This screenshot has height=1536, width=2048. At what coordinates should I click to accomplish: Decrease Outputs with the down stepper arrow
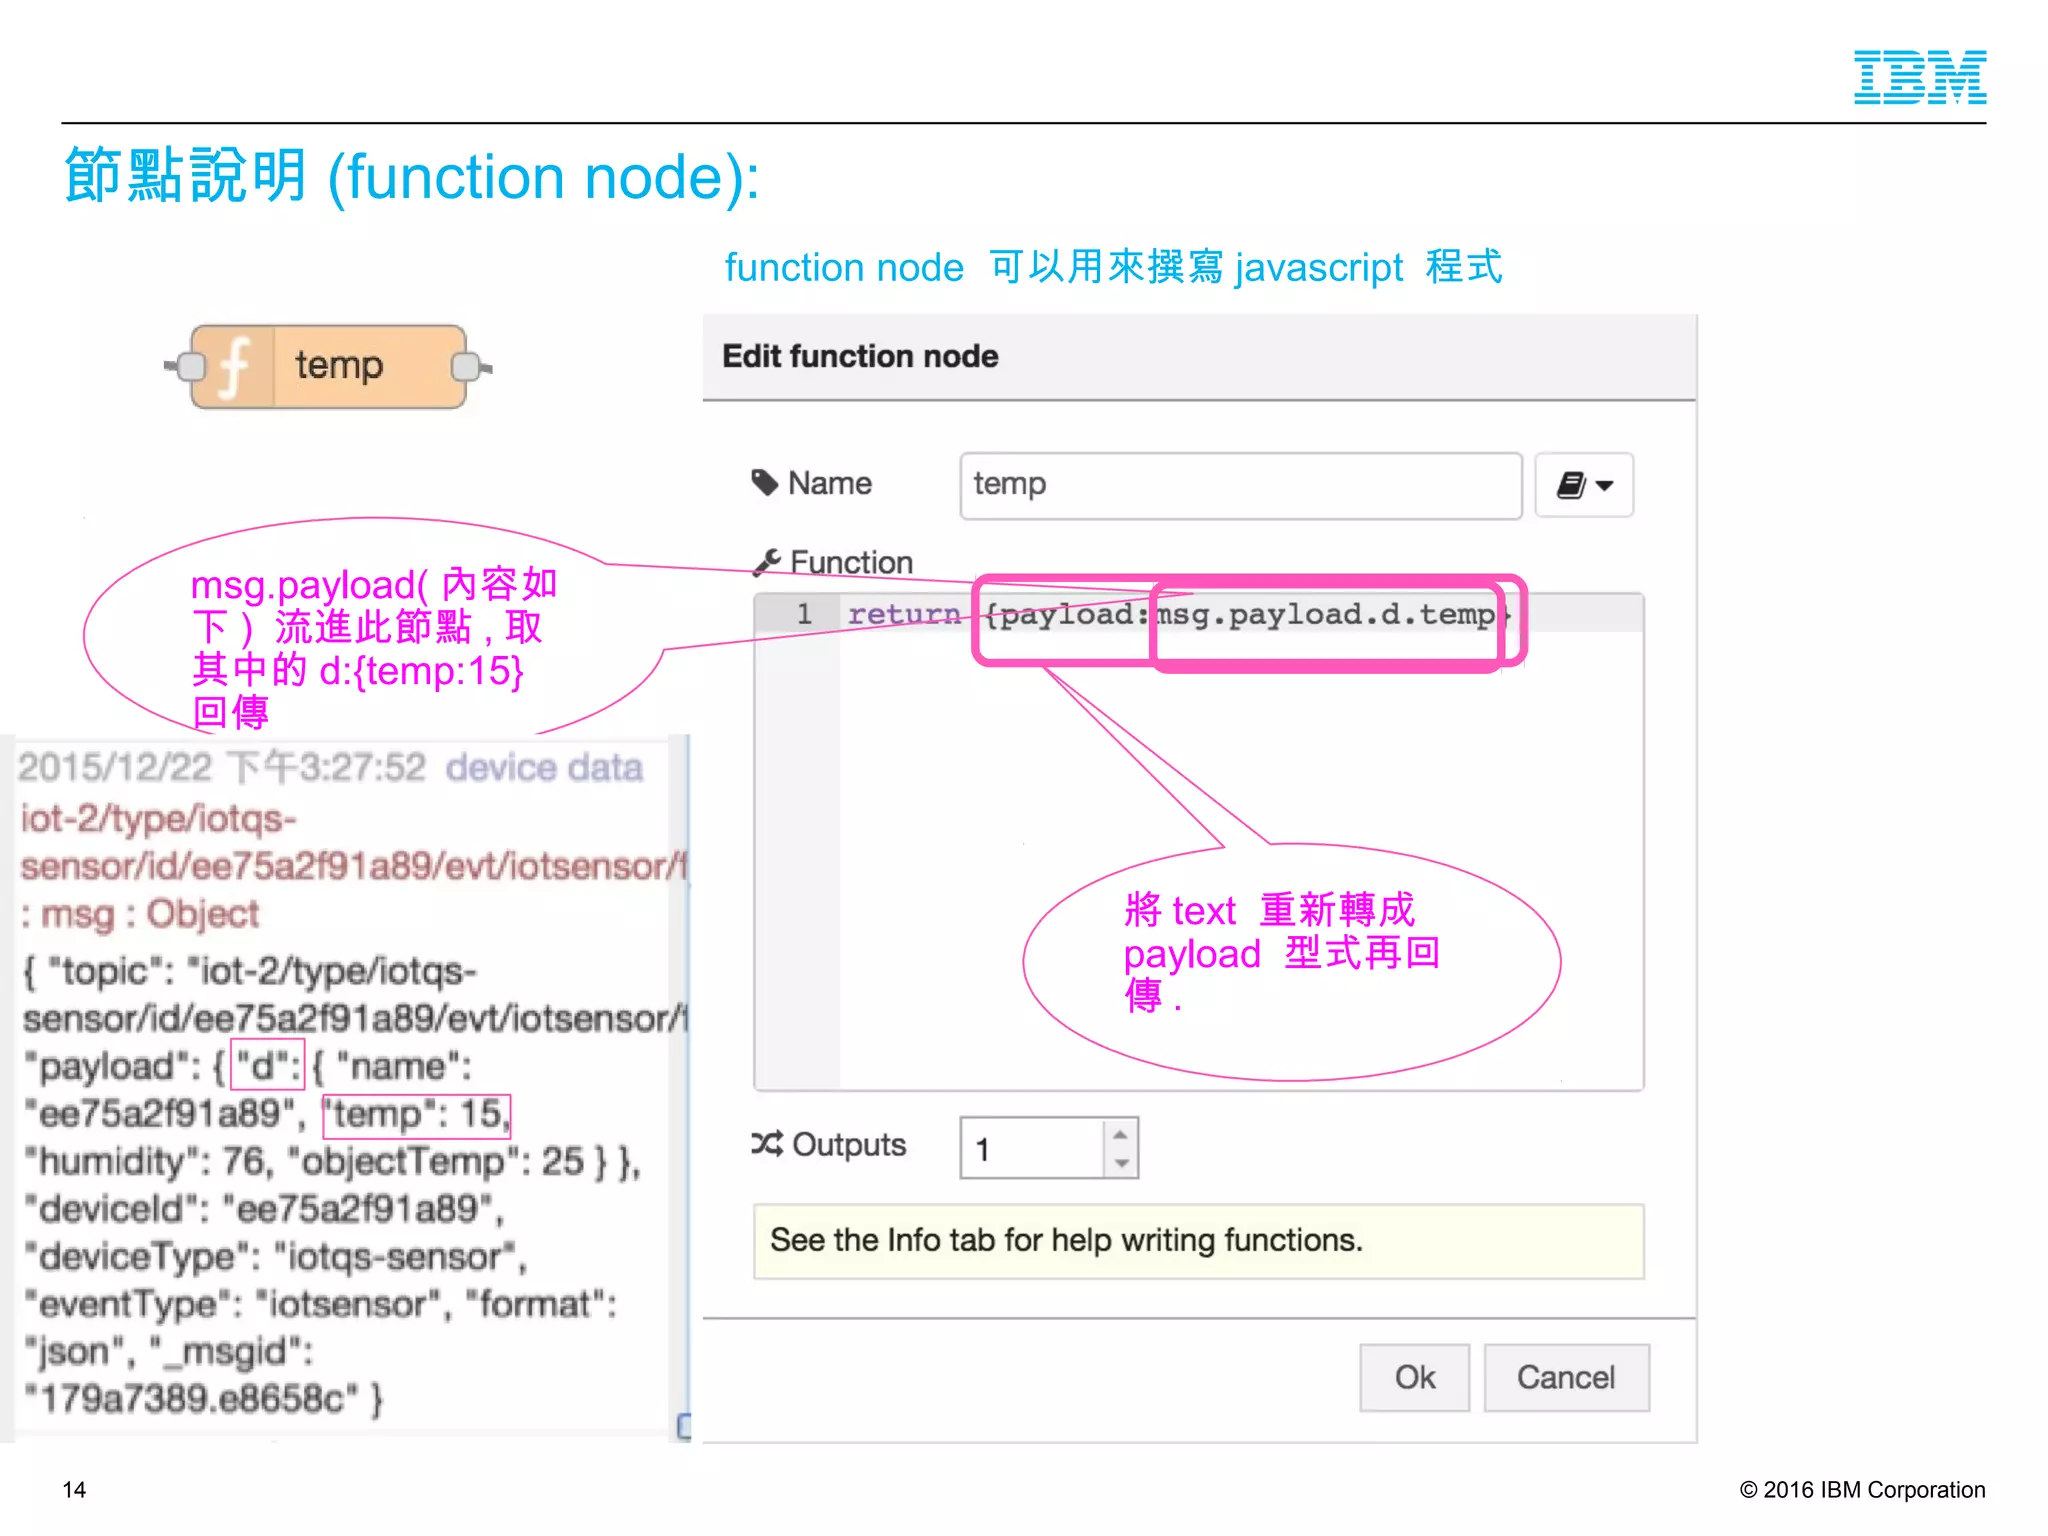coord(1121,1162)
